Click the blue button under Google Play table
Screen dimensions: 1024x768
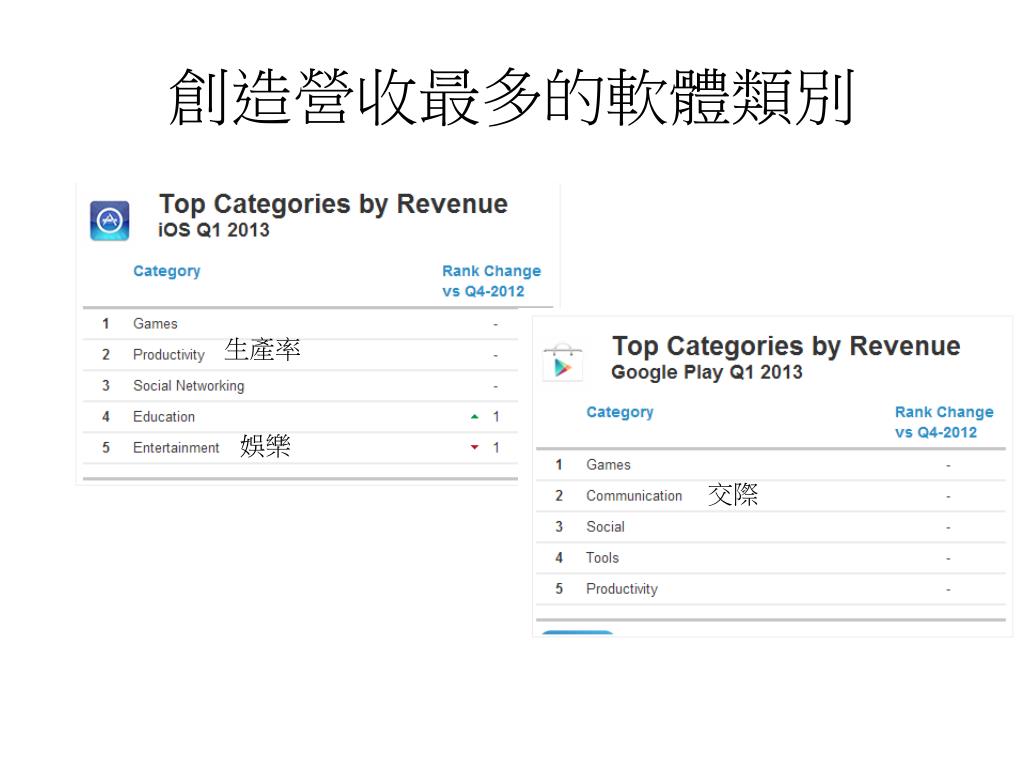click(577, 632)
